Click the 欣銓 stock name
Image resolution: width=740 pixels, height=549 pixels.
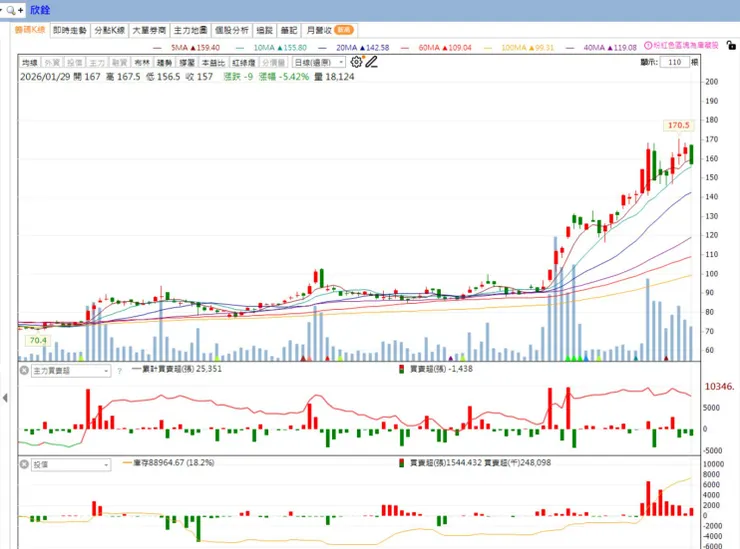coord(40,10)
